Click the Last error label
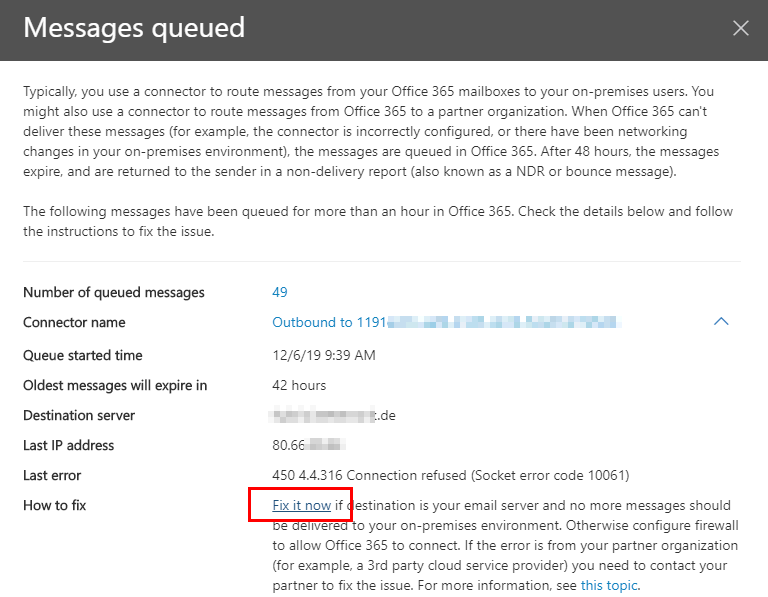 [x=52, y=475]
